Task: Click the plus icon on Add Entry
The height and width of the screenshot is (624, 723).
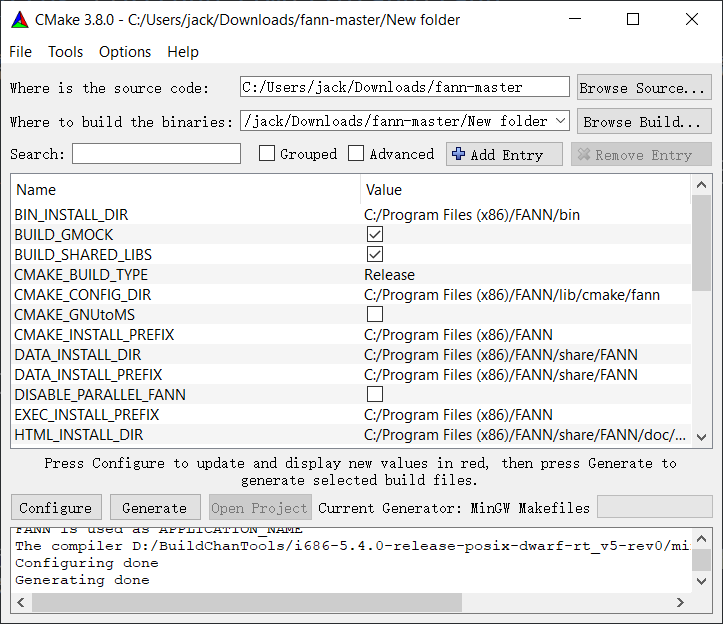Action: pos(458,154)
